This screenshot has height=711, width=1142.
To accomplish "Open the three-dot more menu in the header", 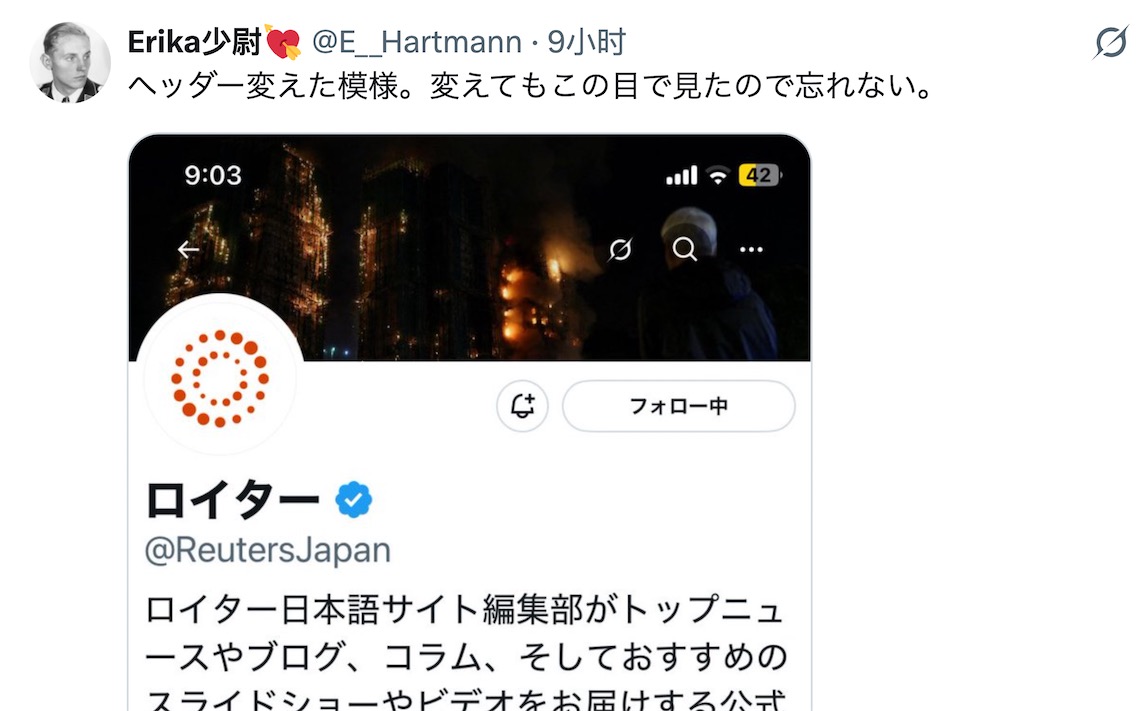I will [x=751, y=249].
